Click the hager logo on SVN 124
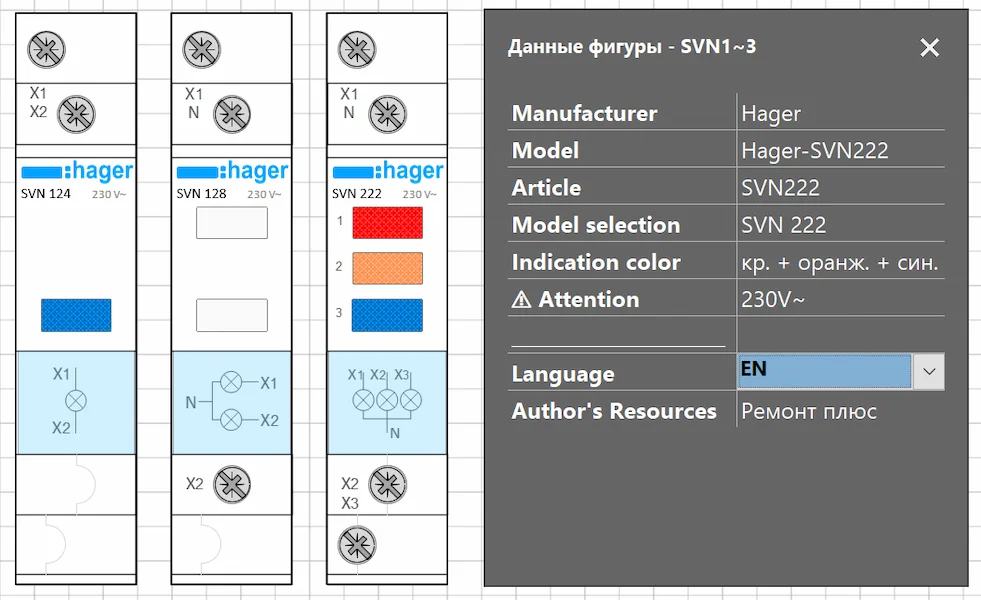Screen dimensions: 981x600 [x=77, y=171]
